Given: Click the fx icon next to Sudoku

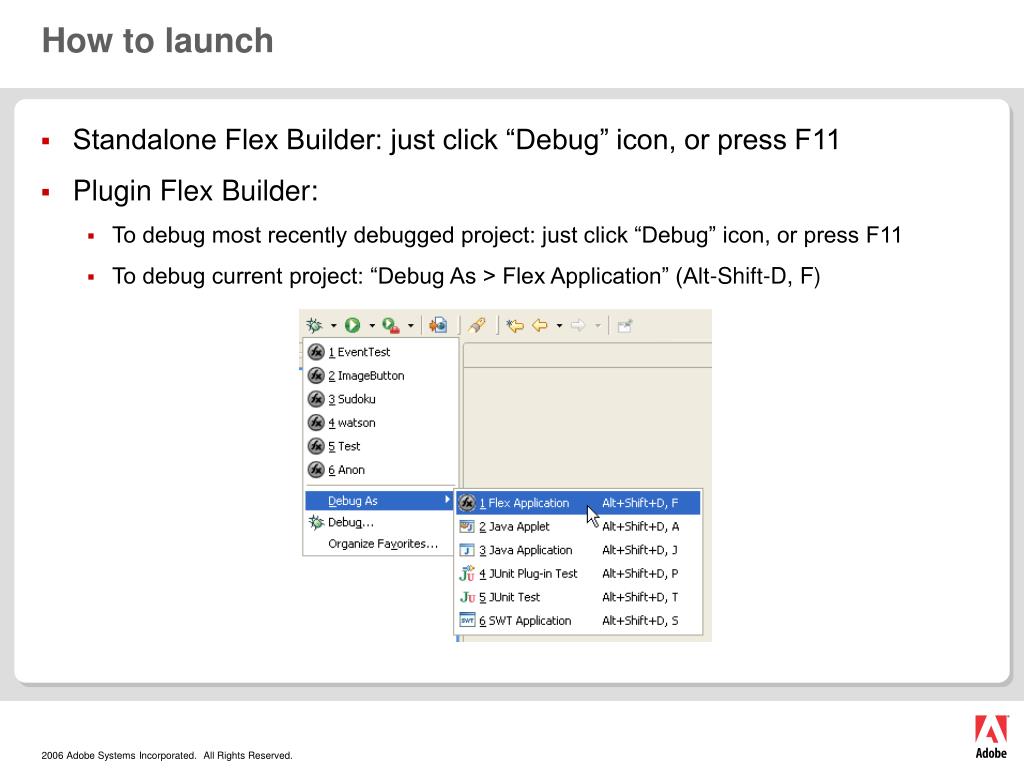Looking at the screenshot, I should coord(316,399).
